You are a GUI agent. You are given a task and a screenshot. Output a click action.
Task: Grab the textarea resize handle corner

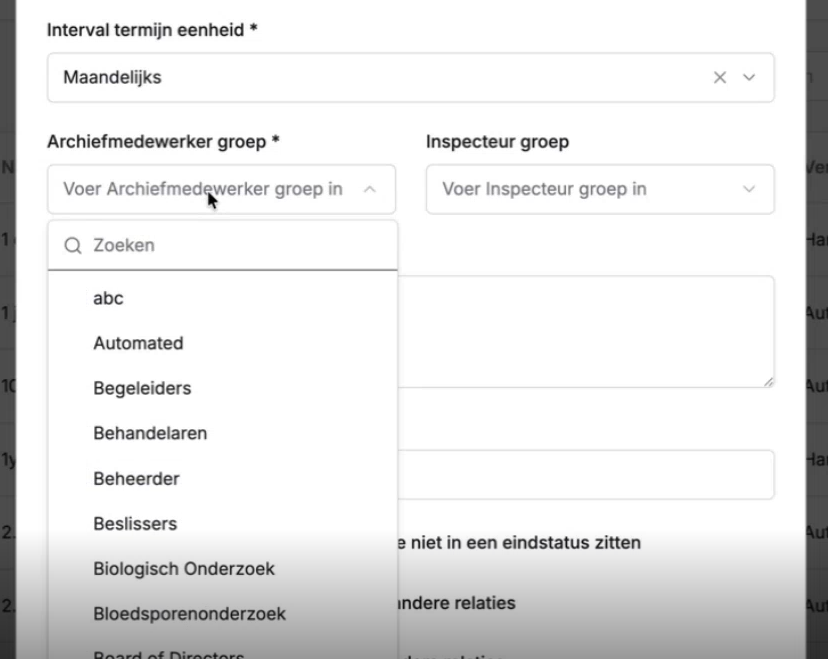[769, 382]
